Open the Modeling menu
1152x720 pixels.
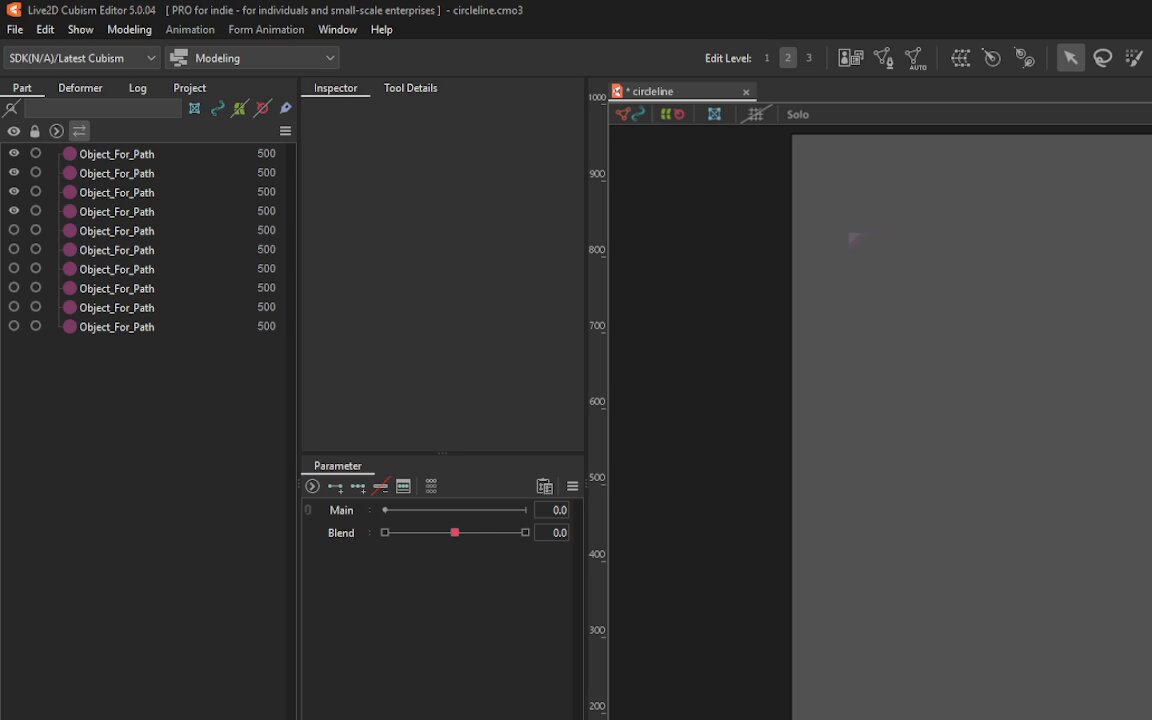(x=129, y=29)
